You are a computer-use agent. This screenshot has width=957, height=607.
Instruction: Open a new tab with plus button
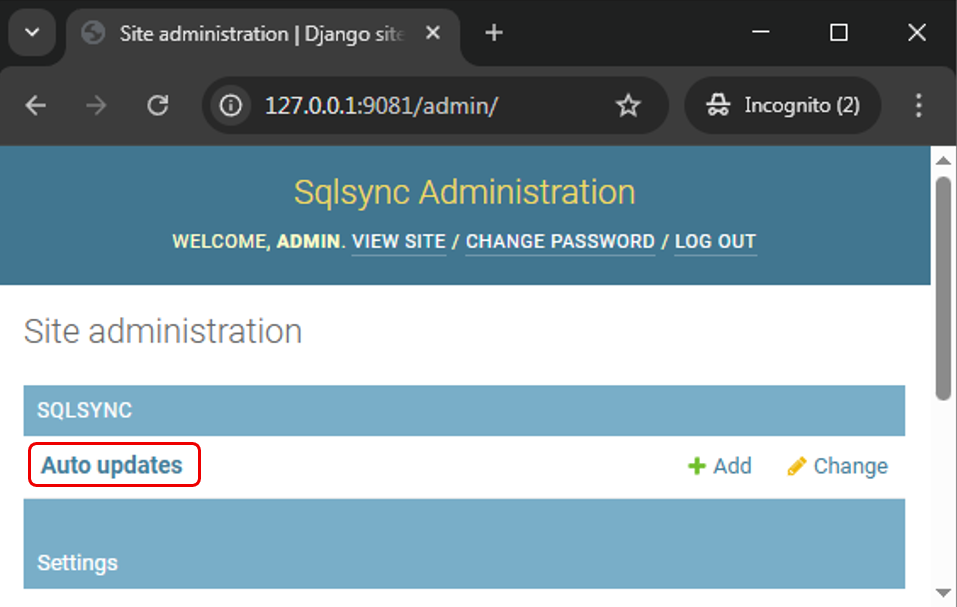click(x=493, y=33)
